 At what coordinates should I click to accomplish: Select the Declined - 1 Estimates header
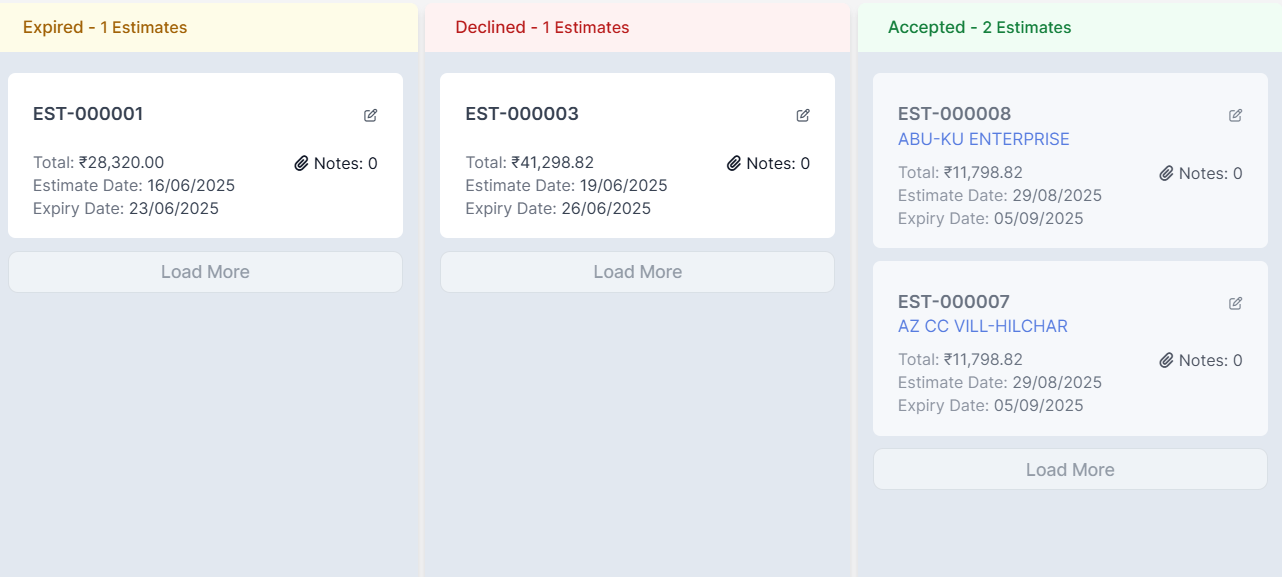[542, 27]
